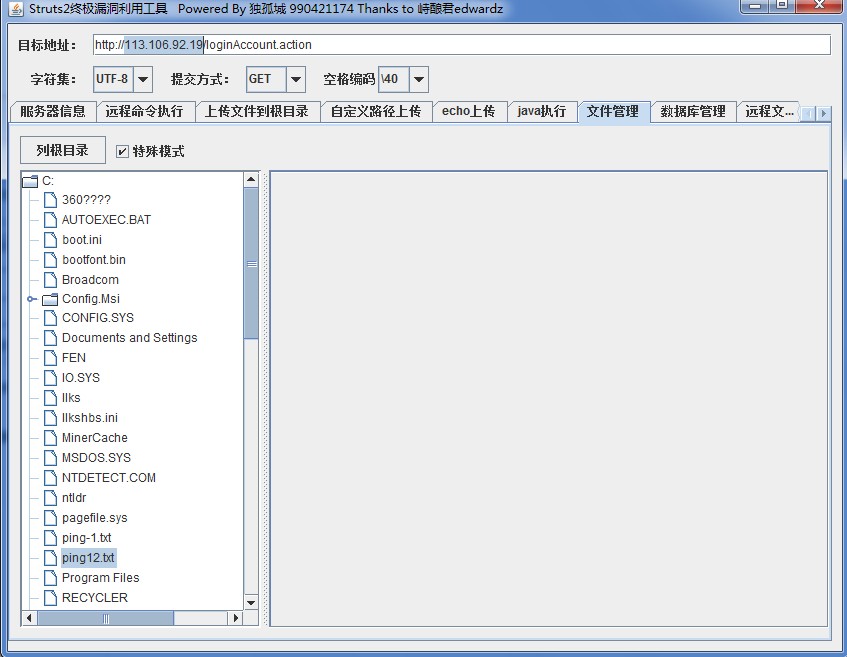Toggle the 特殊模式 checkbox
The image size is (847, 657).
click(122, 151)
